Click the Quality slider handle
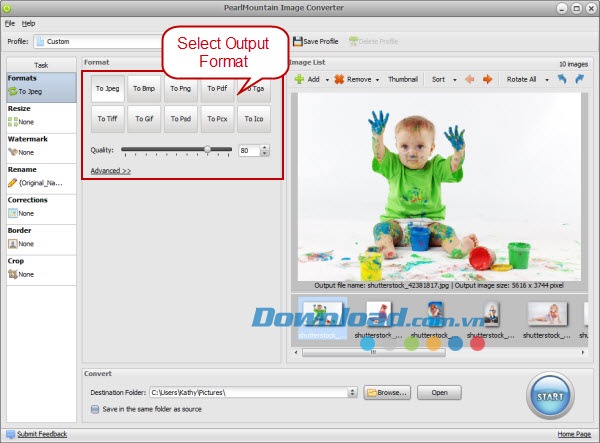 tap(207, 149)
